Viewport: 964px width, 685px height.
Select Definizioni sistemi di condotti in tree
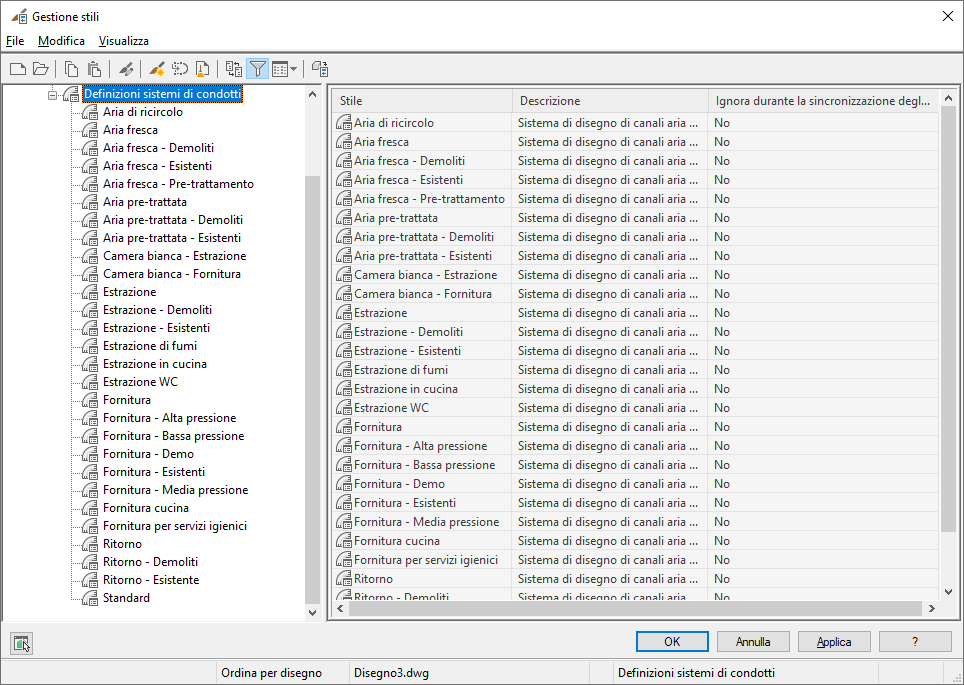(x=162, y=94)
